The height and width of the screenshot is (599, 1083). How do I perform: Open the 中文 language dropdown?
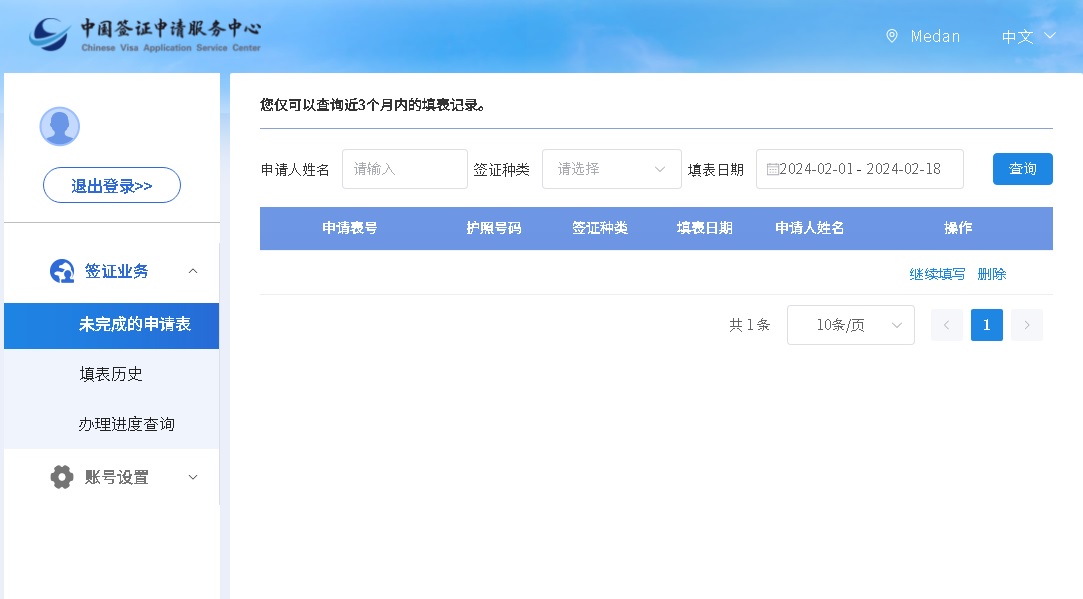tap(1029, 36)
